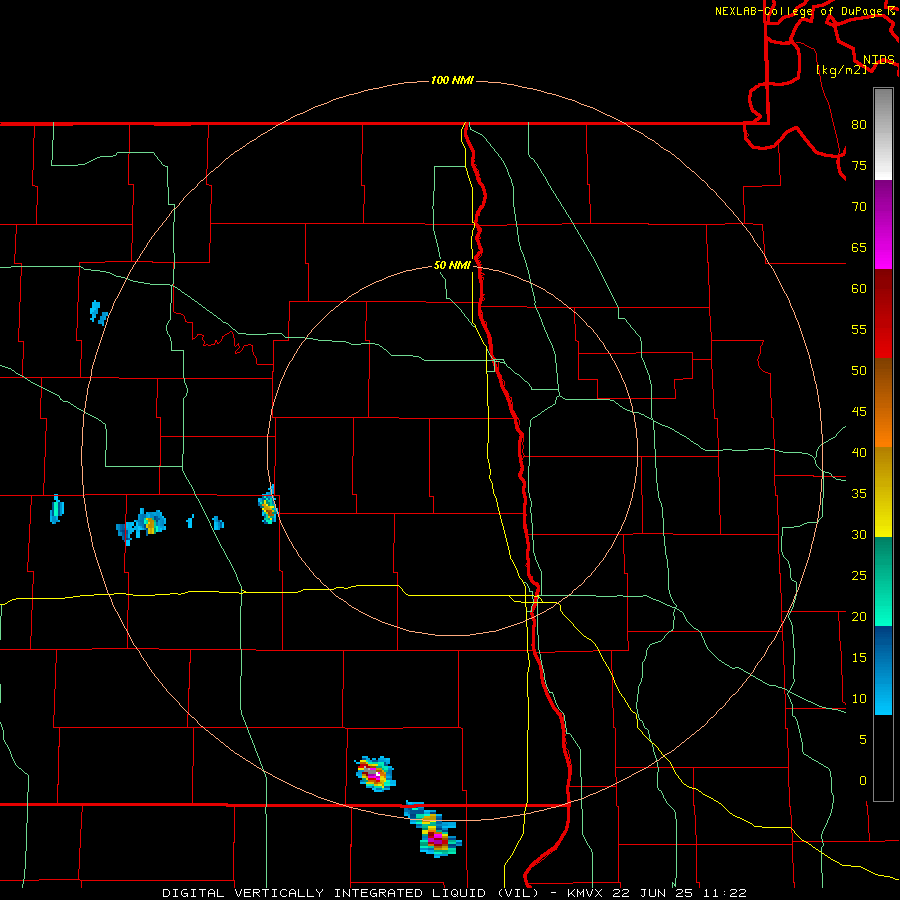Click the '100 NMI' range ring label

[x=452, y=80]
